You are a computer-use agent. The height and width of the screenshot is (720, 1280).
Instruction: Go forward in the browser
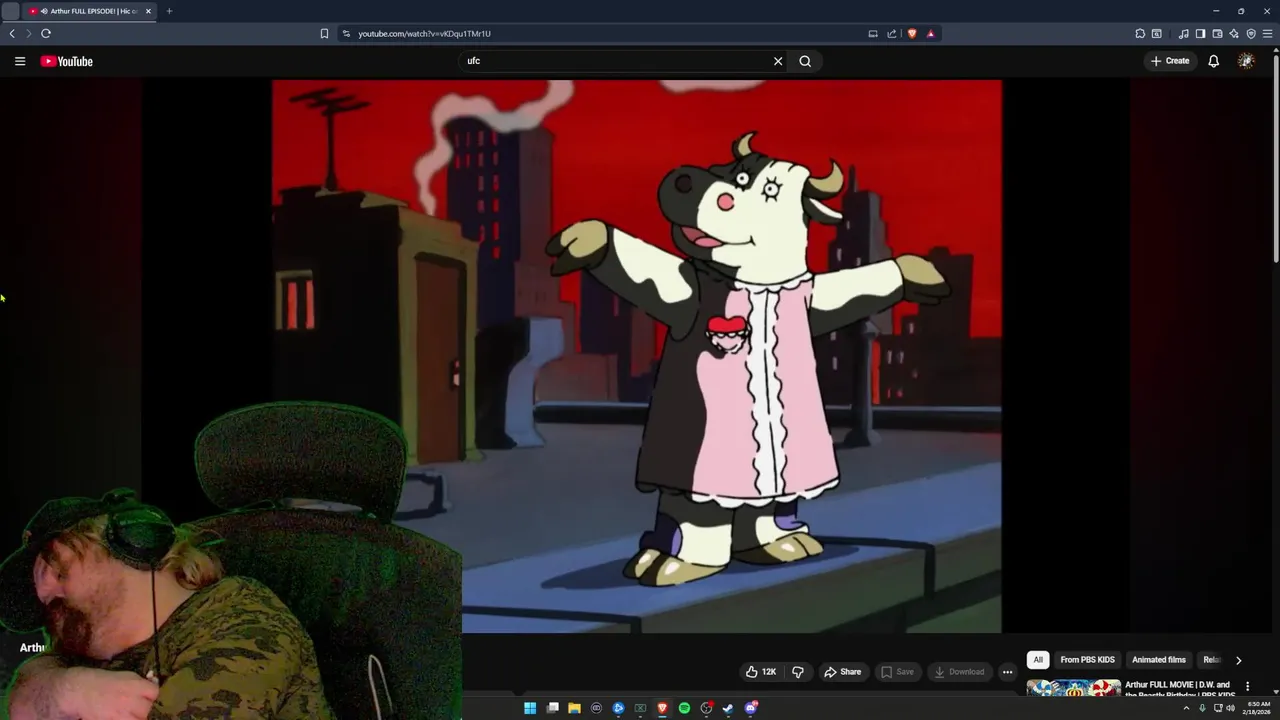click(28, 33)
